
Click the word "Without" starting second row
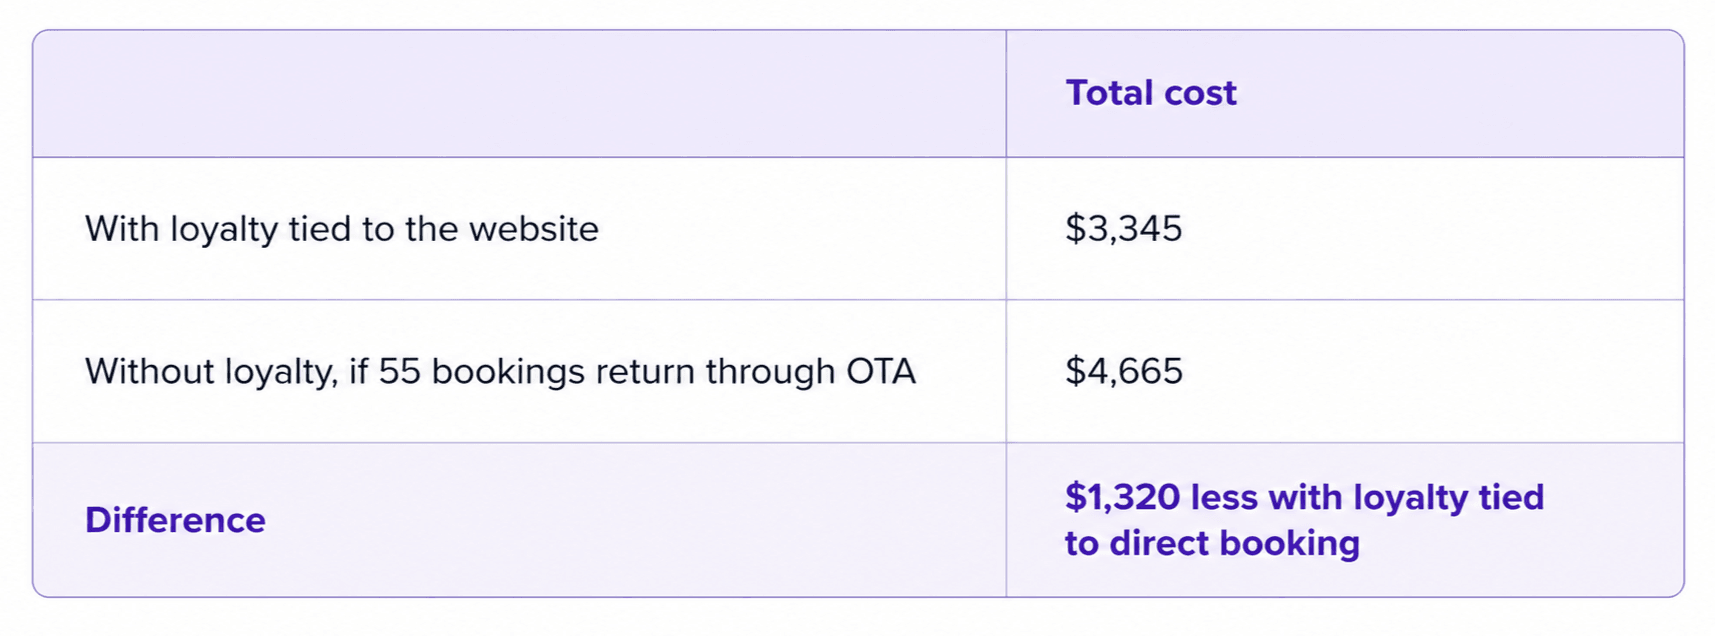click(150, 372)
